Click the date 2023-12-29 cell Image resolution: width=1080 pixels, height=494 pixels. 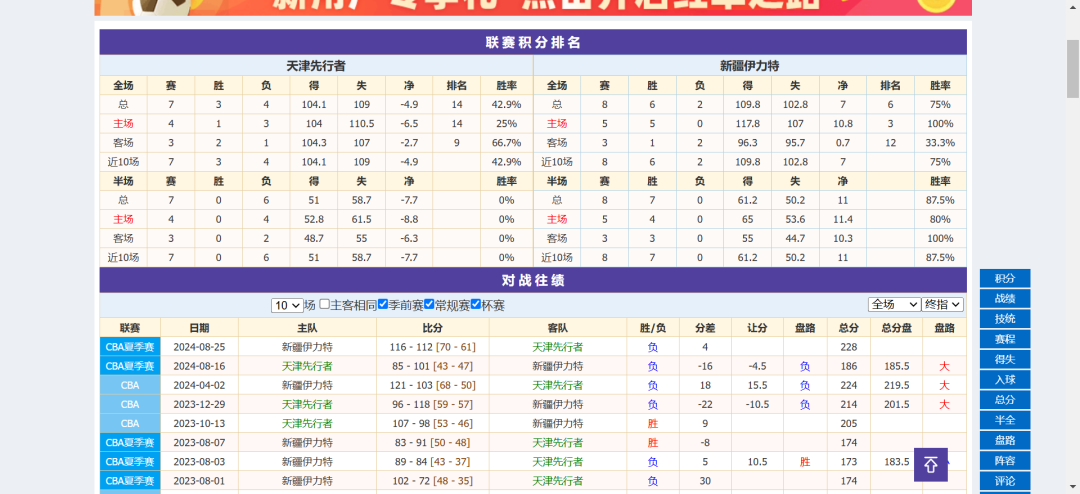200,404
